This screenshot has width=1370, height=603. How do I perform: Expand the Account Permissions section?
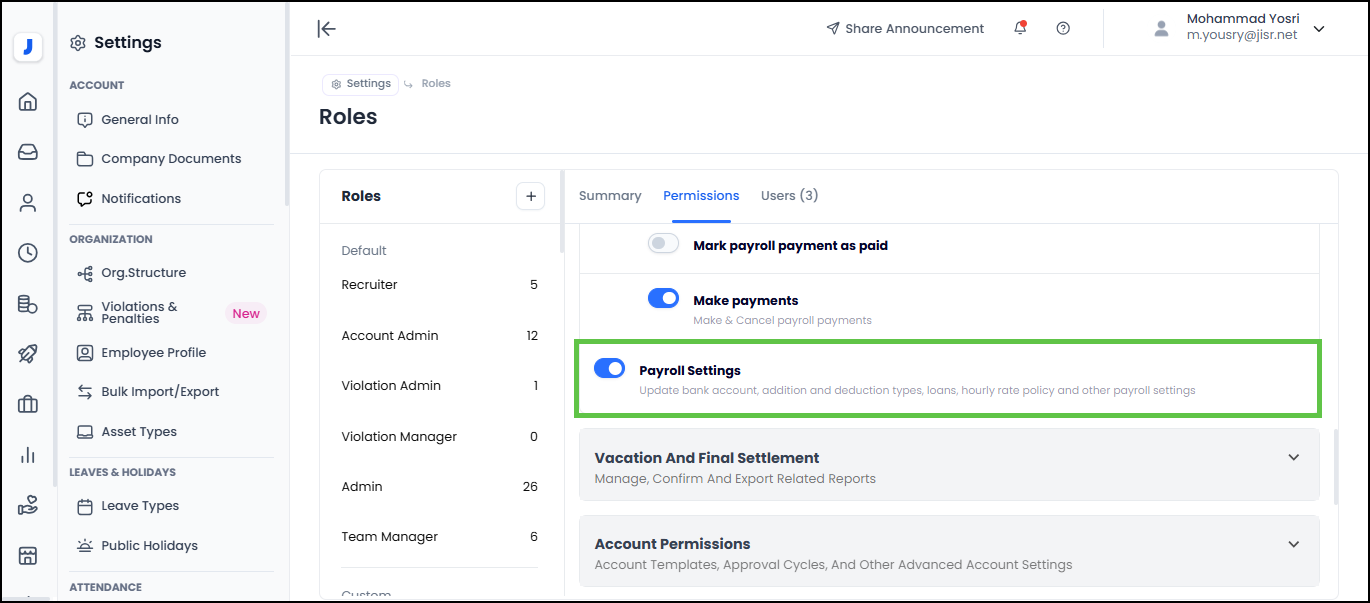1293,545
